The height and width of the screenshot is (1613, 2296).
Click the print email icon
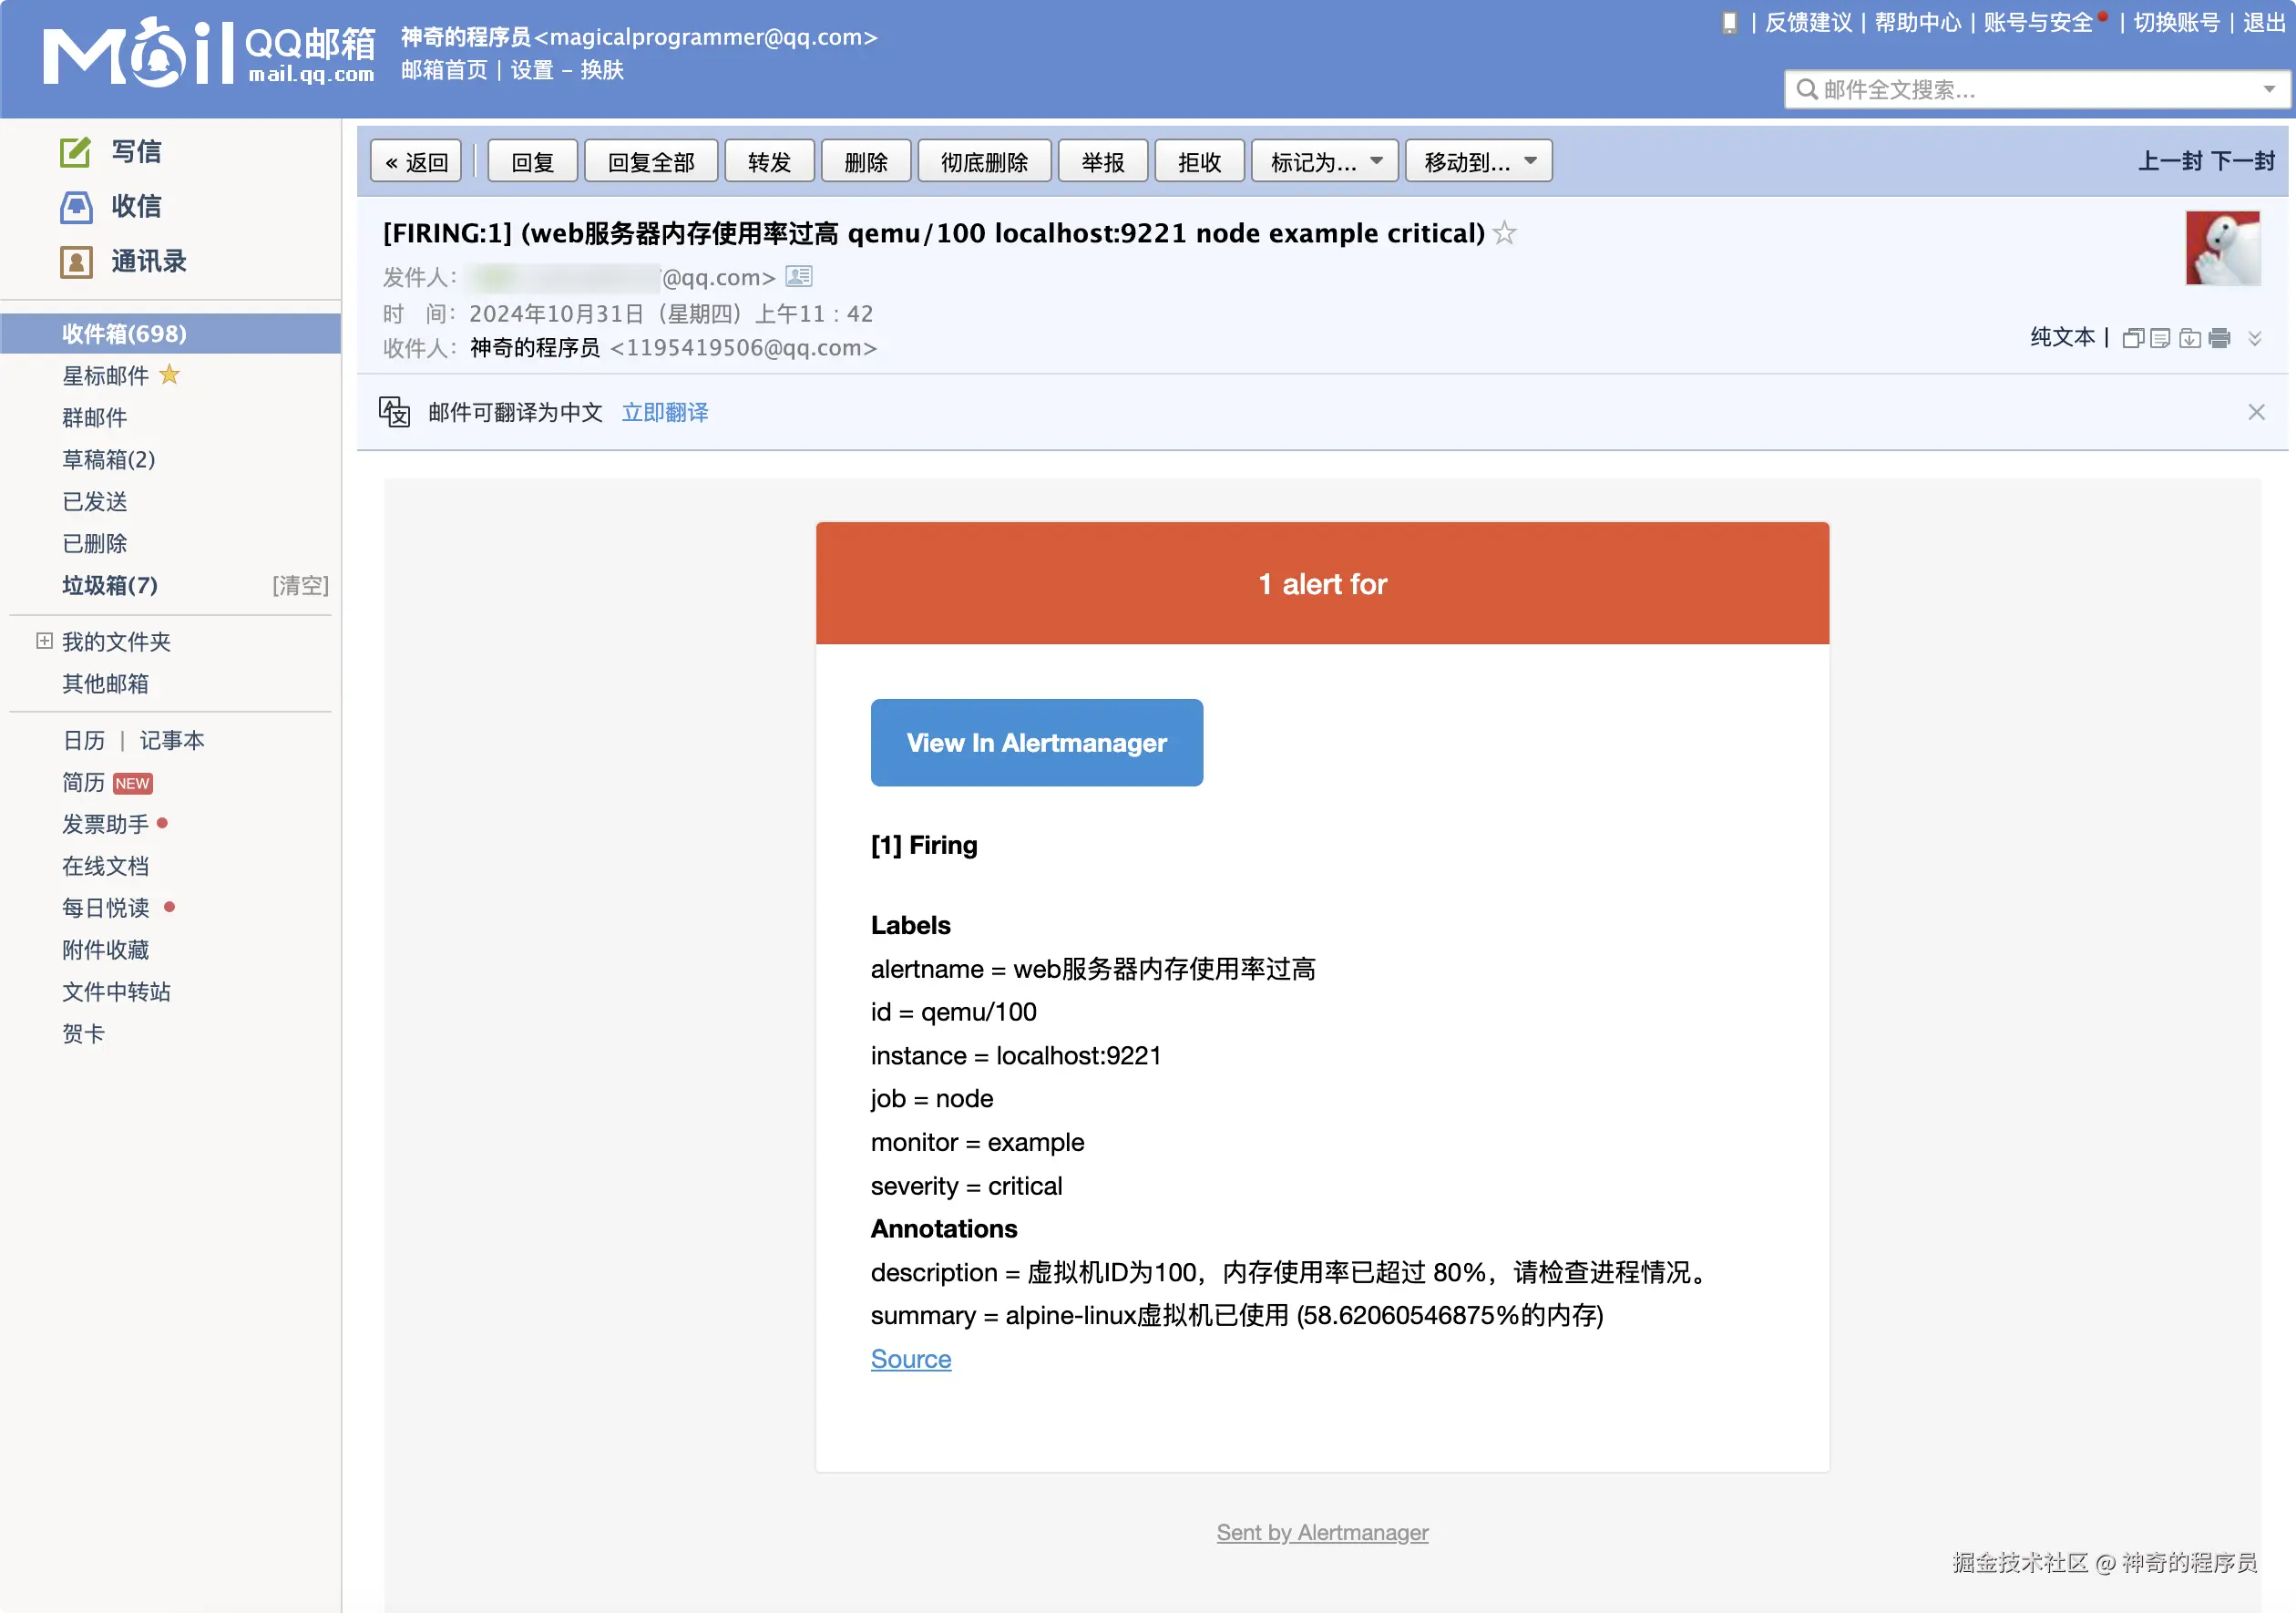(x=2219, y=338)
